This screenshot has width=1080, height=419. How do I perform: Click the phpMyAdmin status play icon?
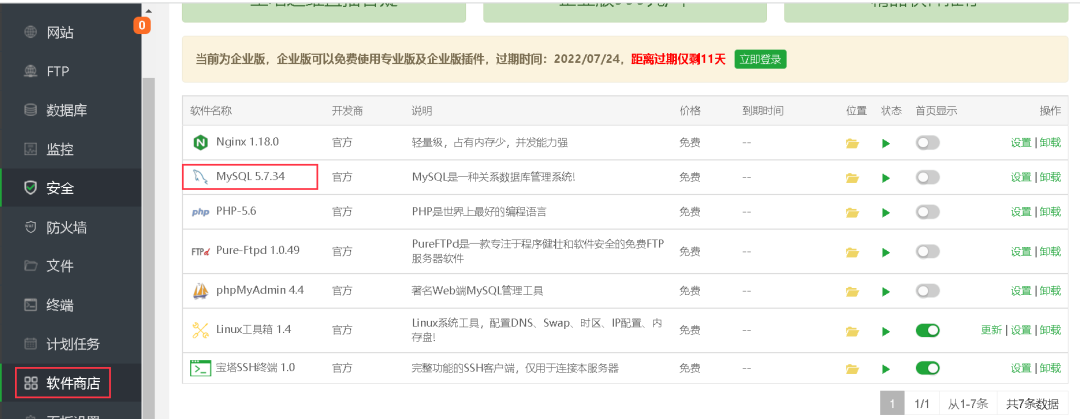tap(886, 291)
